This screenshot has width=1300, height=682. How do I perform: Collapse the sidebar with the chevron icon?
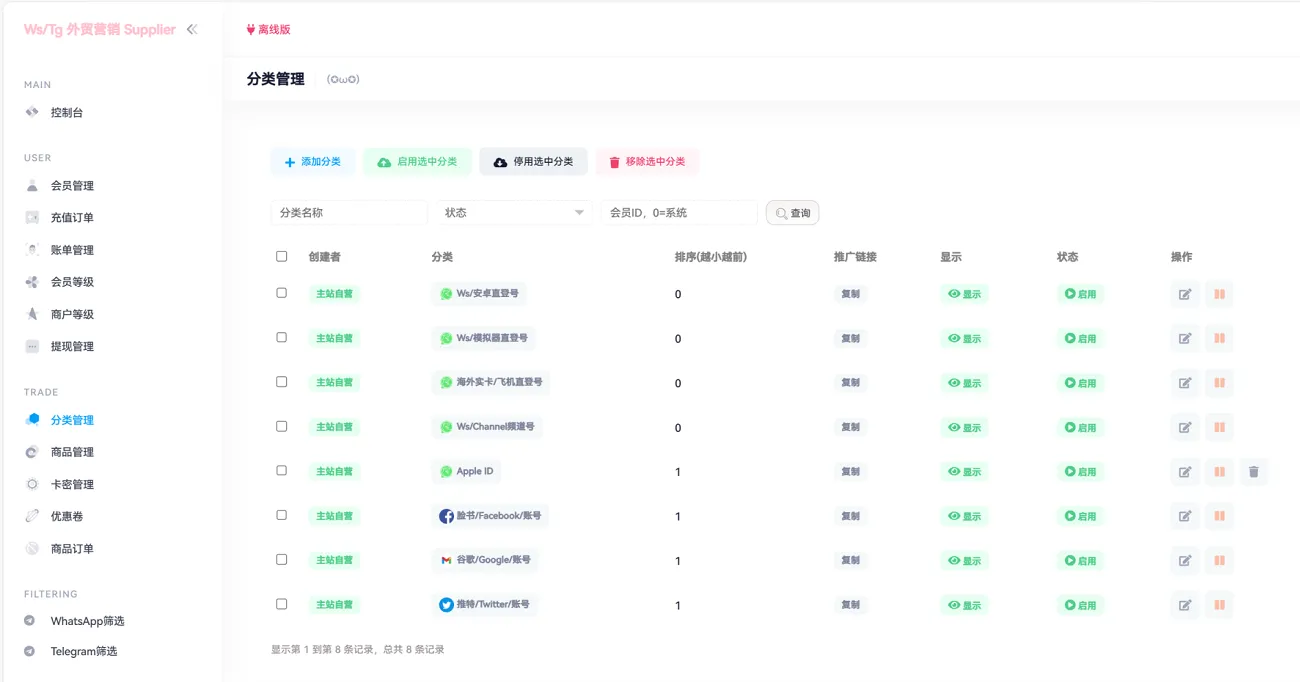(x=190, y=30)
